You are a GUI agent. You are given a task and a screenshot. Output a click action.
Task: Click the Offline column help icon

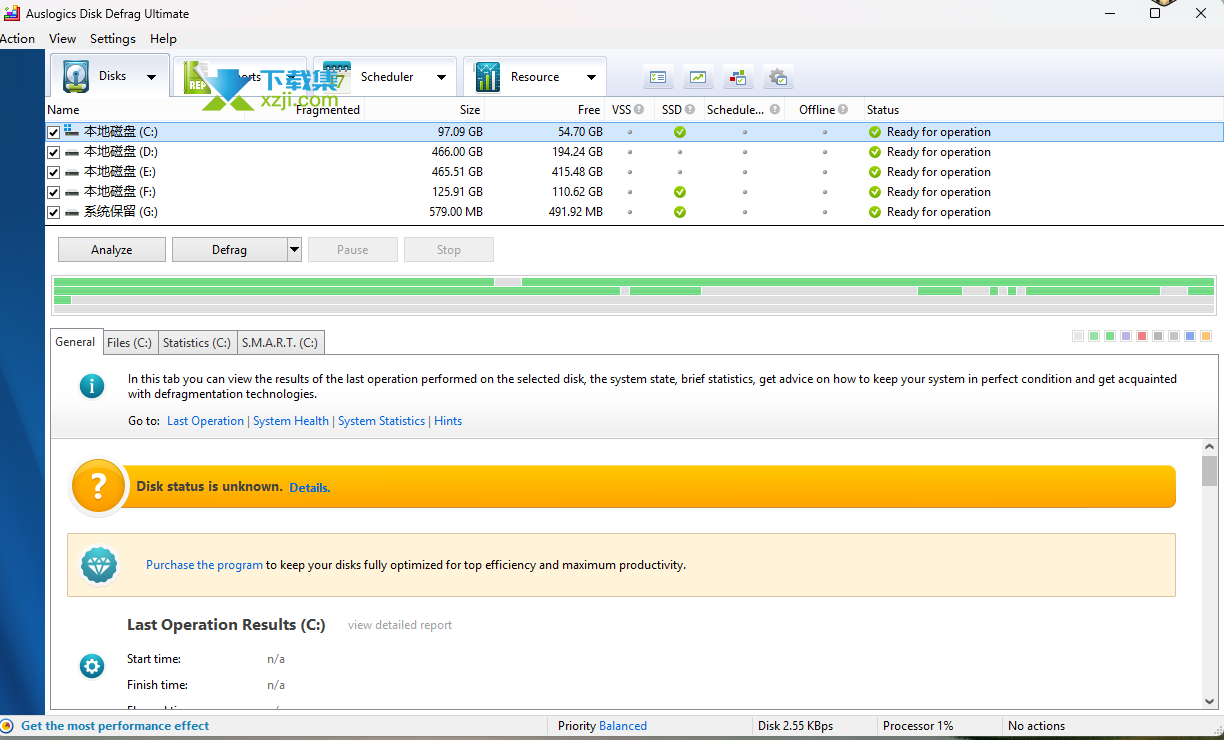click(843, 110)
